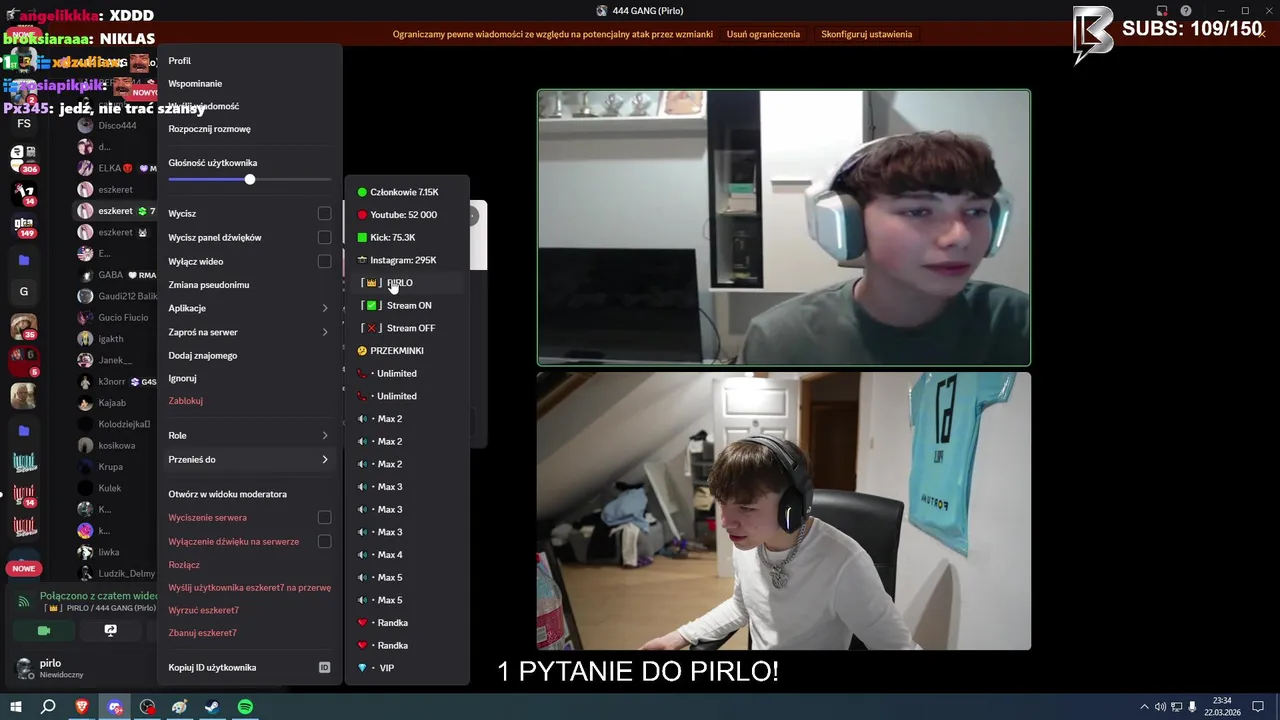The height and width of the screenshot is (720, 1280).
Task: Open the G server icon
Action: [24, 292]
